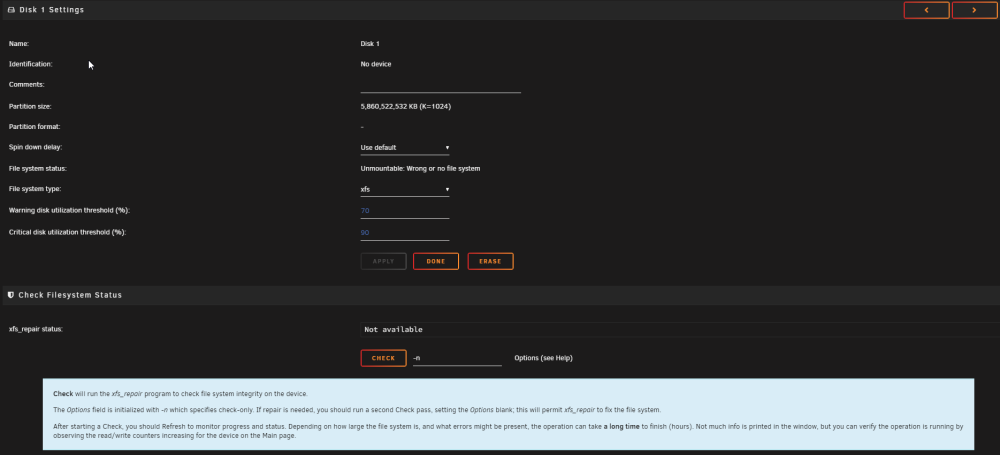Viewport: 1000px width, 455px height.
Task: Click the 'Partition size:' label
Action: [30, 107]
